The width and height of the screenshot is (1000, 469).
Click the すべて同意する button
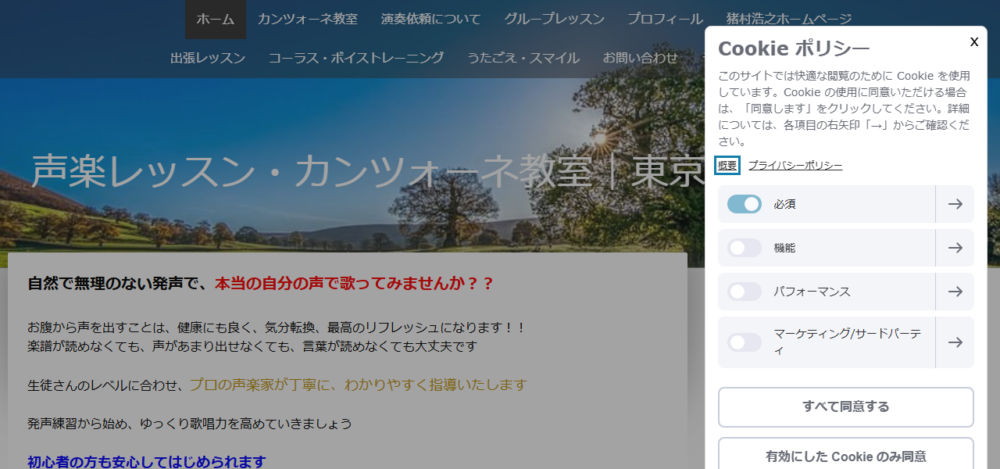click(846, 407)
